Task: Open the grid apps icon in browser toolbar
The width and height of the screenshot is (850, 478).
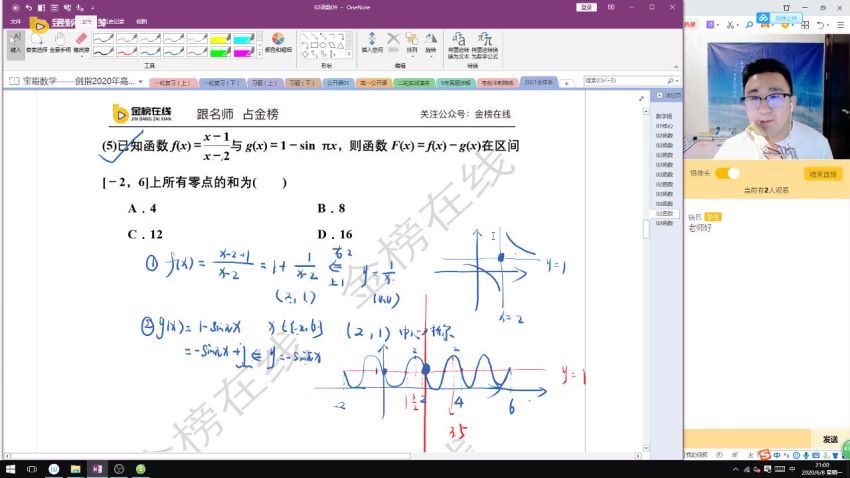Action: coord(805,25)
